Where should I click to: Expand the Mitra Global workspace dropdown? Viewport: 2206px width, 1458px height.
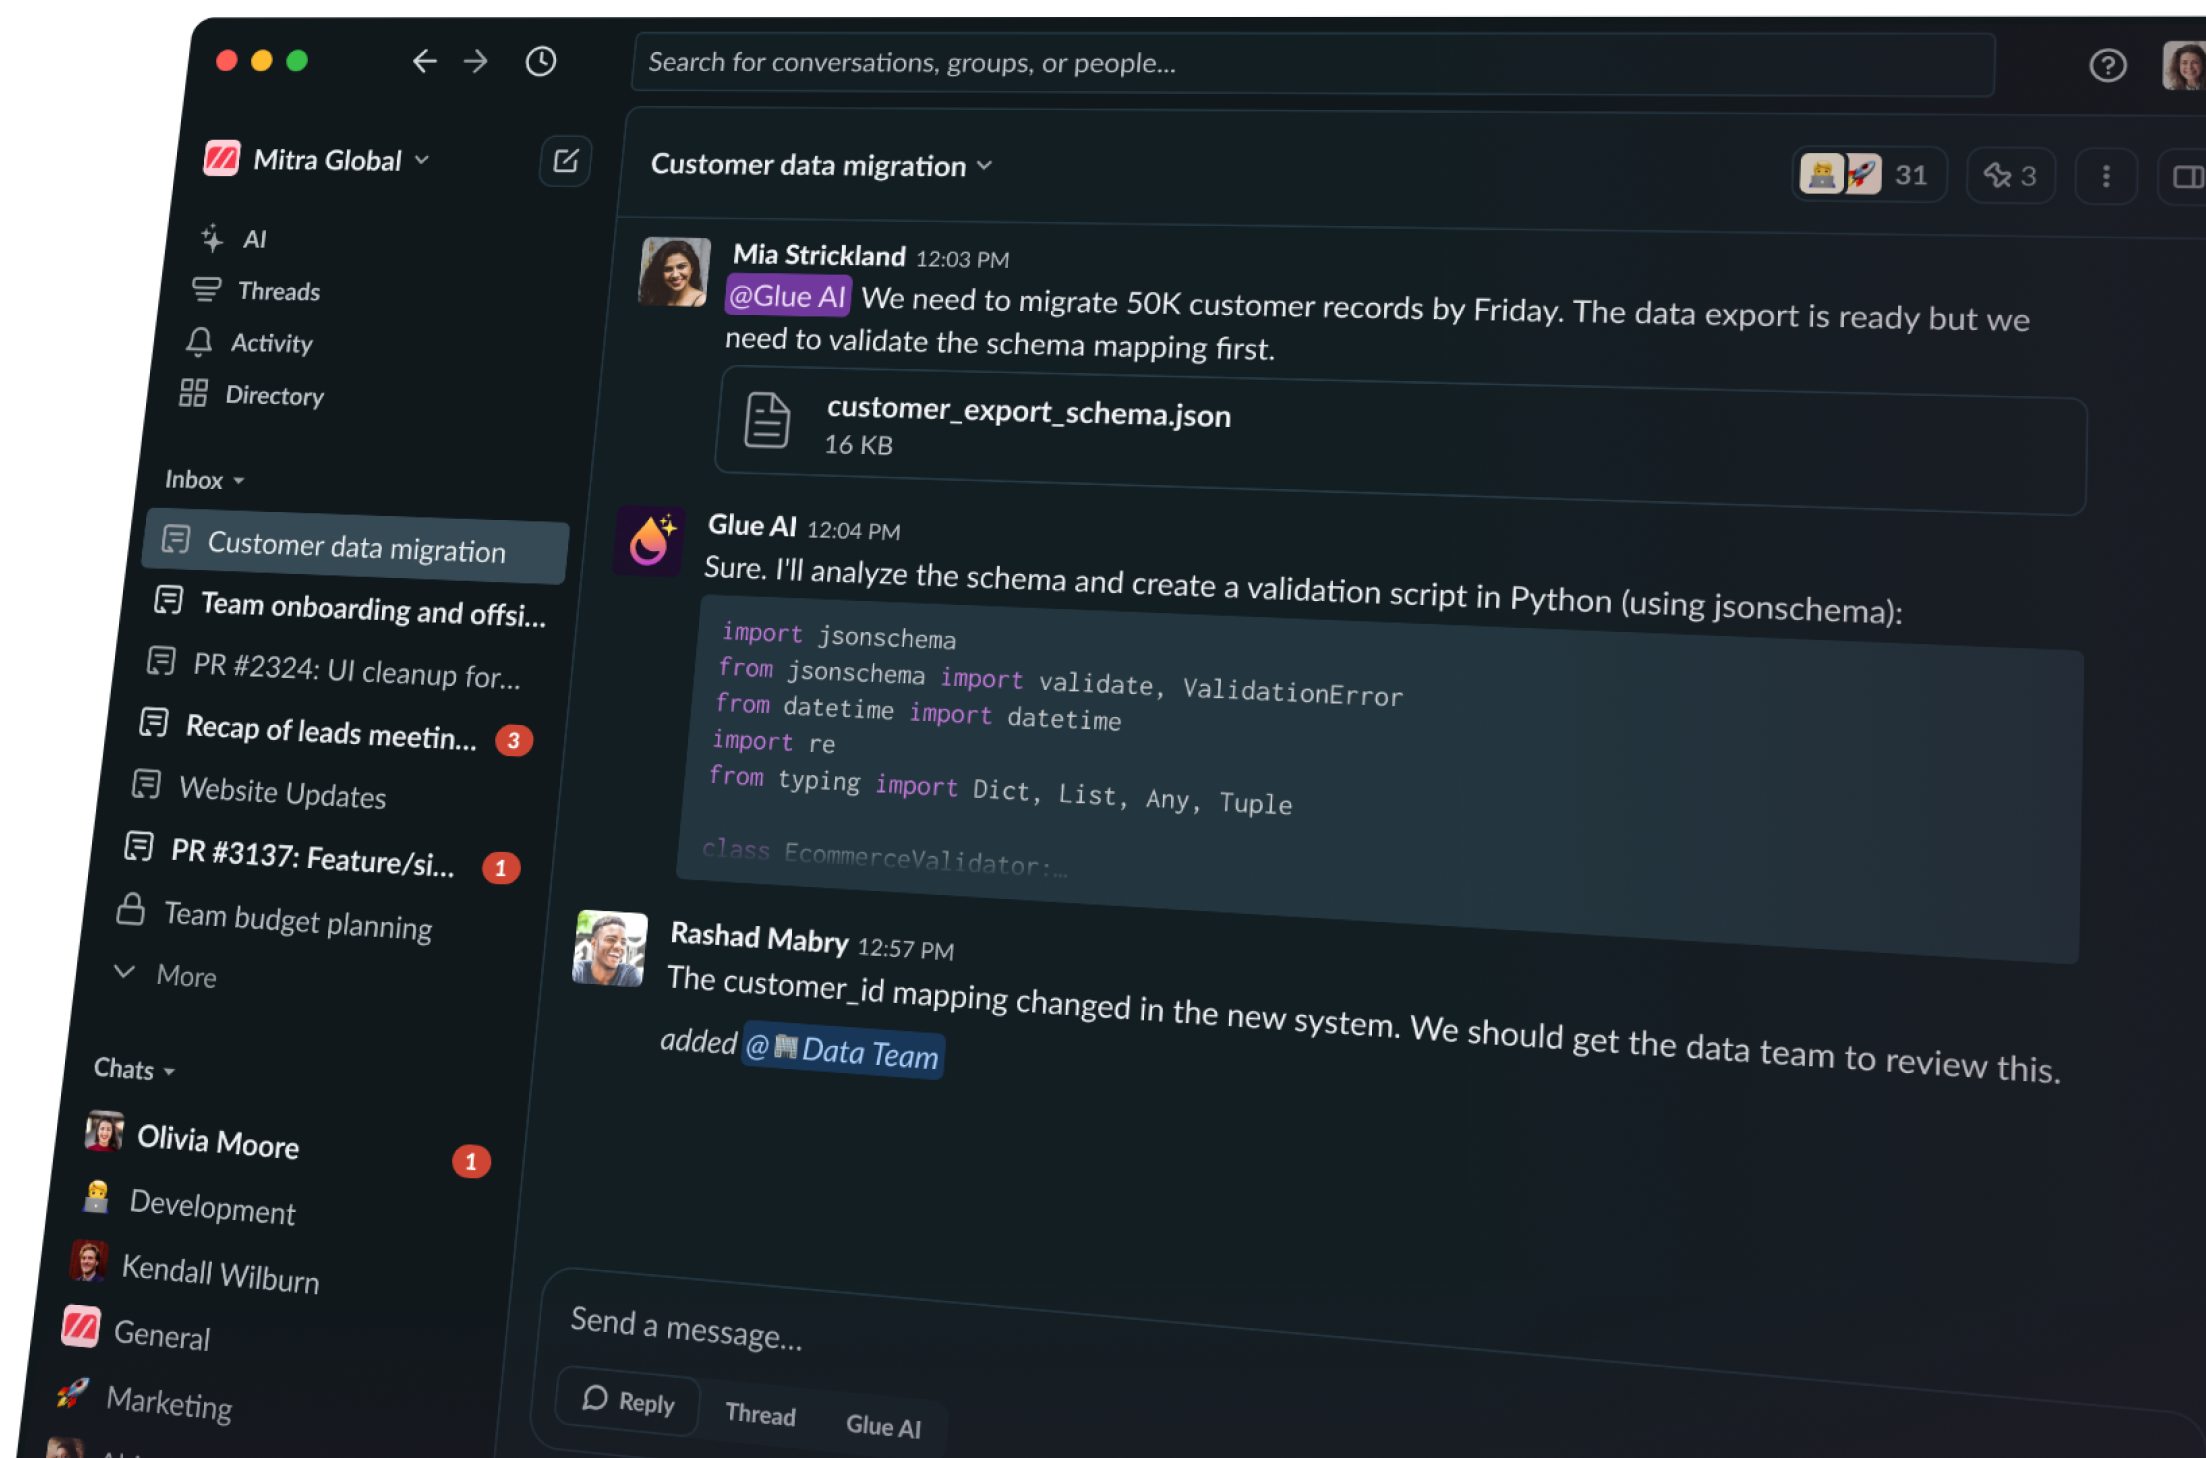[x=330, y=160]
